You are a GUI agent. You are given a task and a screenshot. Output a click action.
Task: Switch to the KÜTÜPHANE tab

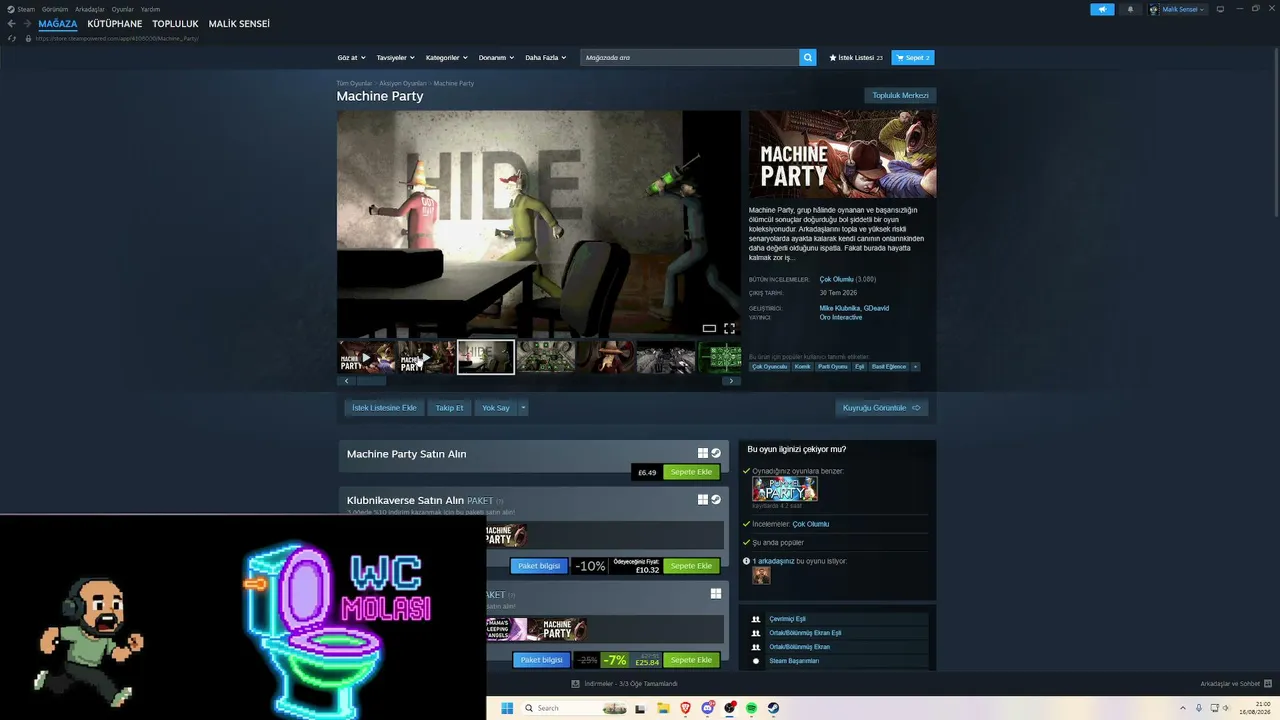point(115,24)
